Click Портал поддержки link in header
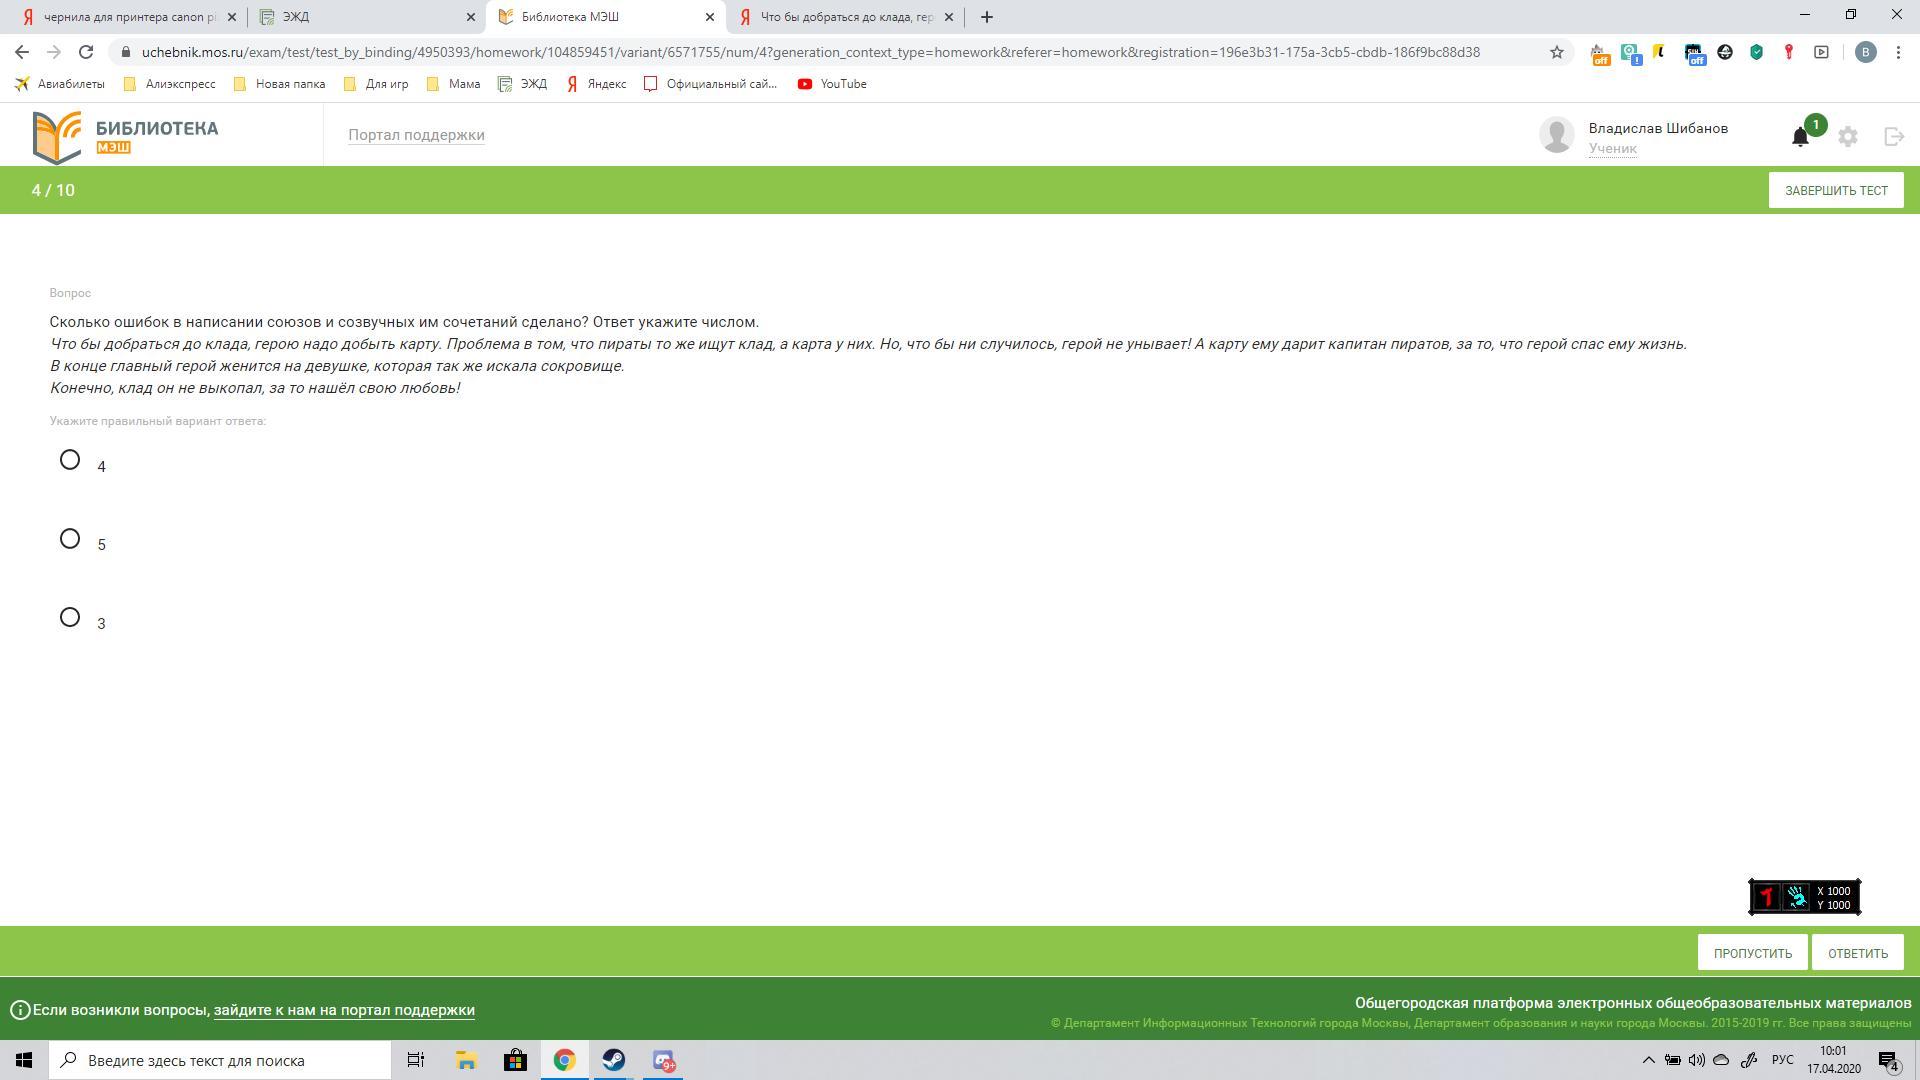This screenshot has height=1080, width=1920. tap(416, 135)
